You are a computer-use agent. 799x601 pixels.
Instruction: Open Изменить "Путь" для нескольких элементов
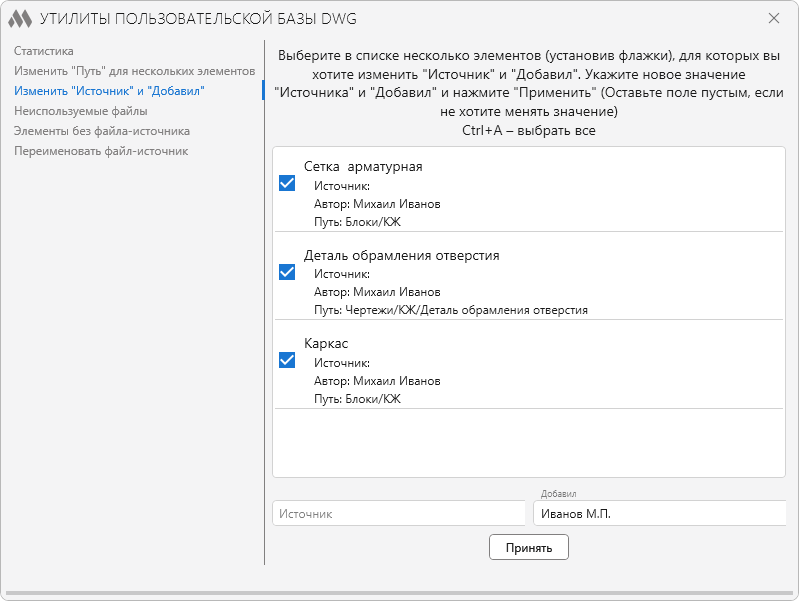[135, 71]
